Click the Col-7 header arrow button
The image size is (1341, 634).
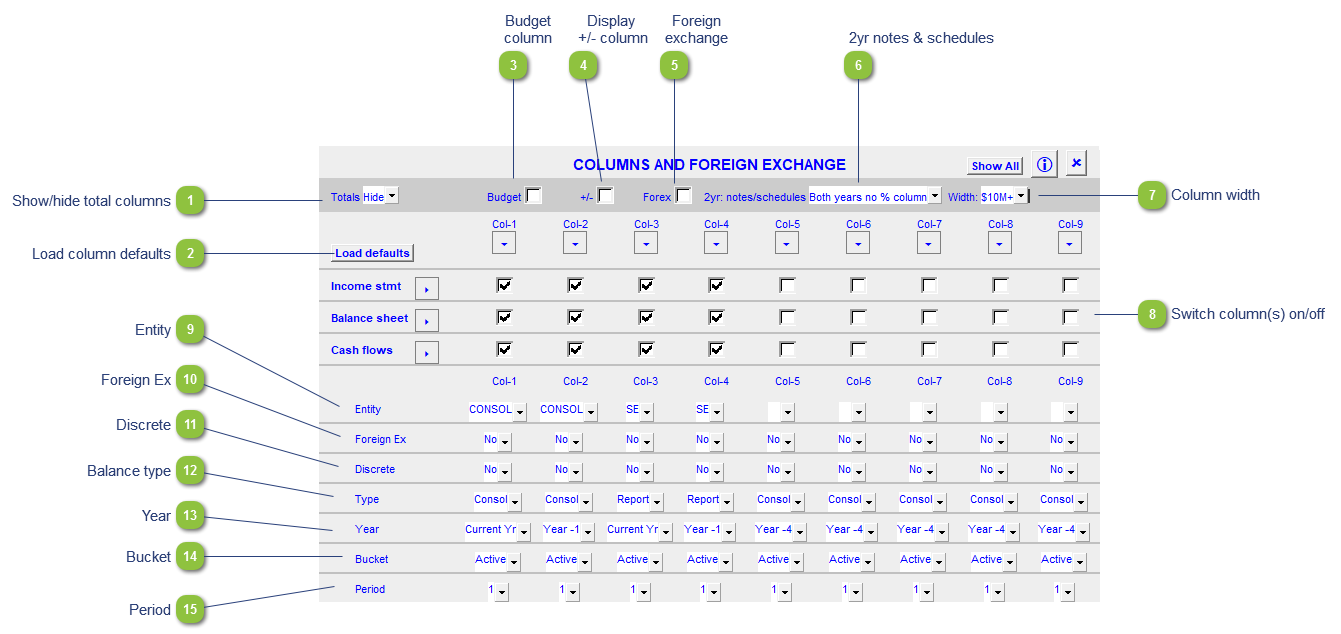click(929, 243)
